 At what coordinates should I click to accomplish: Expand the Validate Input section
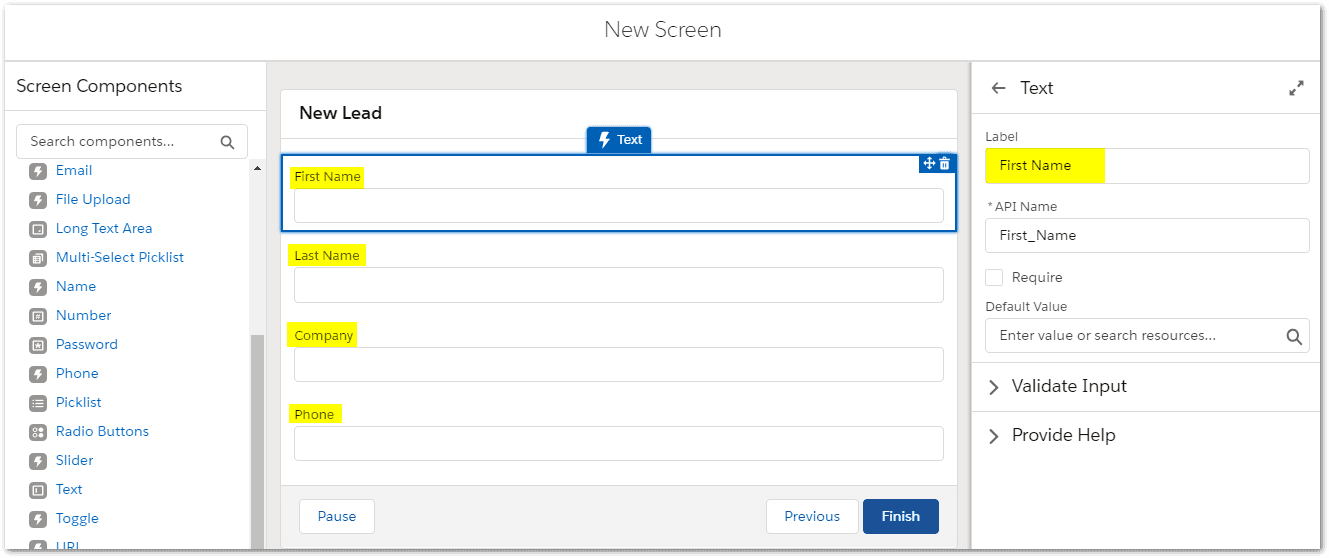(x=993, y=387)
